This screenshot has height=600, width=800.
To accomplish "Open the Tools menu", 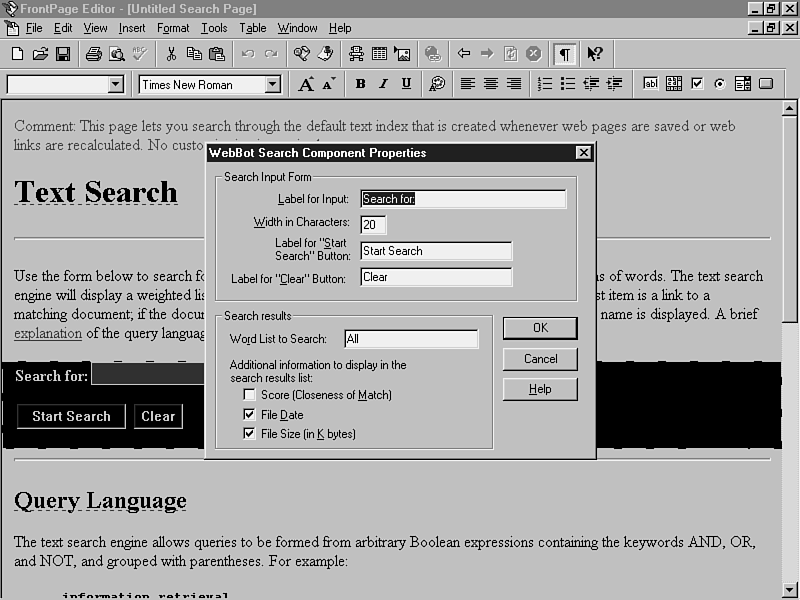I will [x=214, y=28].
